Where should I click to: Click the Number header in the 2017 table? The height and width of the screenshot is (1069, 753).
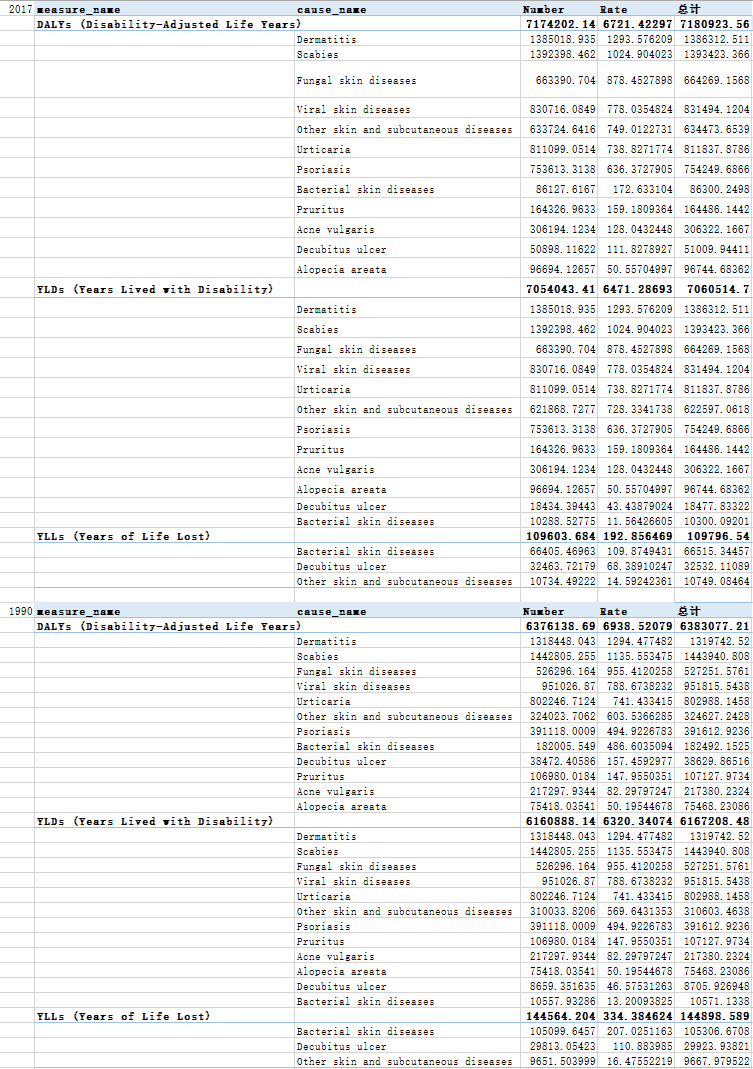(x=544, y=10)
